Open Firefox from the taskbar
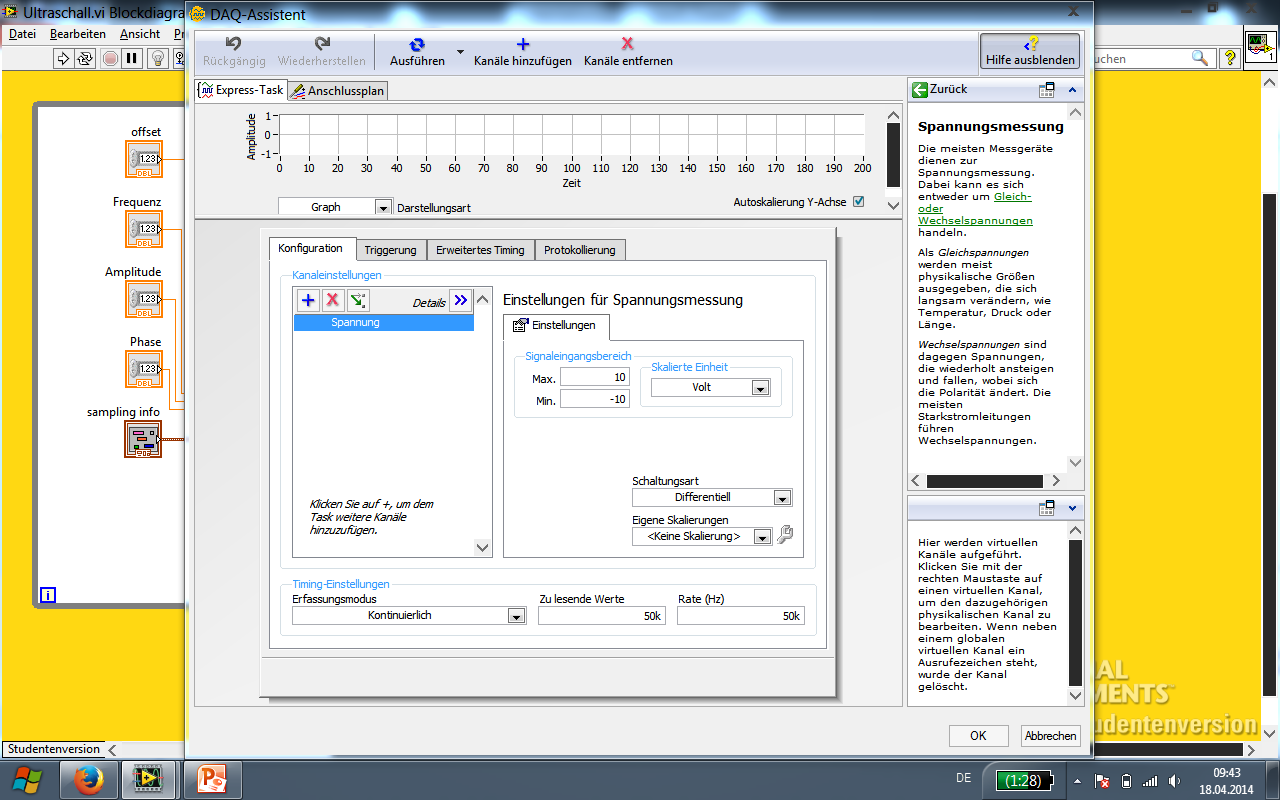Screen dimensions: 1280x800 pos(89,779)
